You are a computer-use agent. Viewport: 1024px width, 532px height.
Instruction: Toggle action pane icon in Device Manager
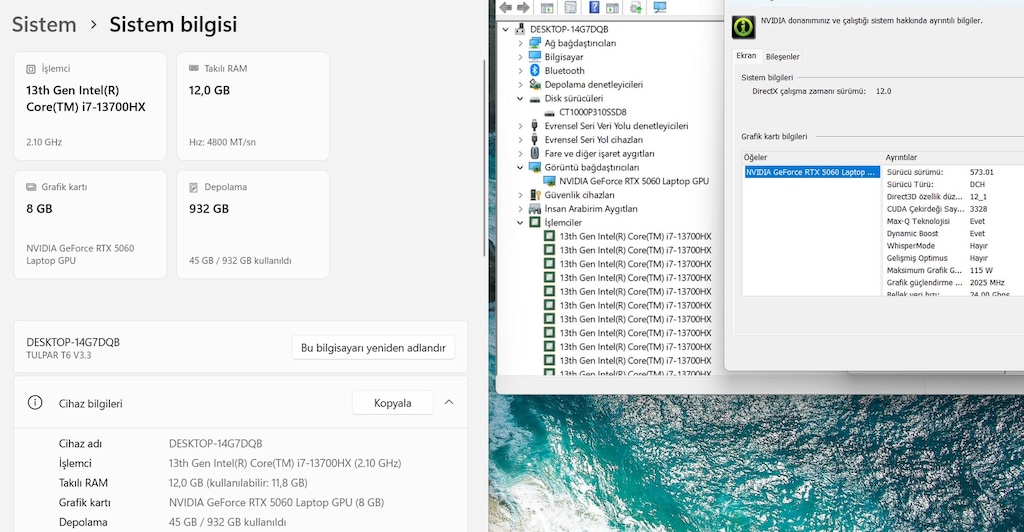pyautogui.click(x=612, y=7)
